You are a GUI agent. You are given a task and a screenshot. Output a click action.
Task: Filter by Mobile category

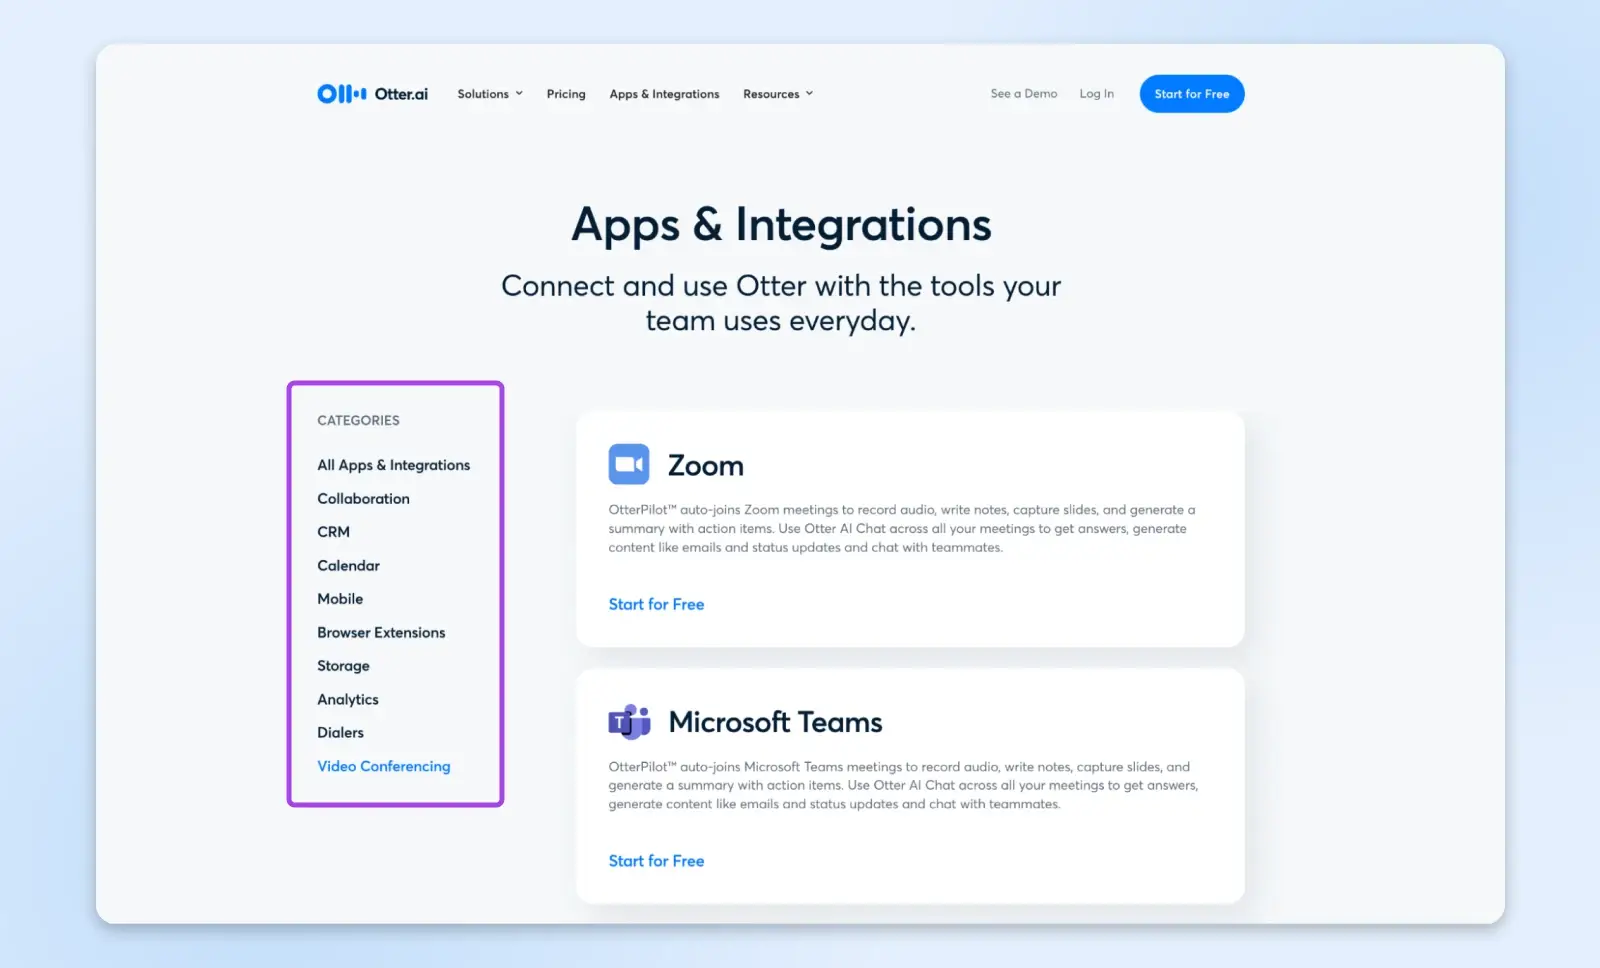tap(340, 599)
